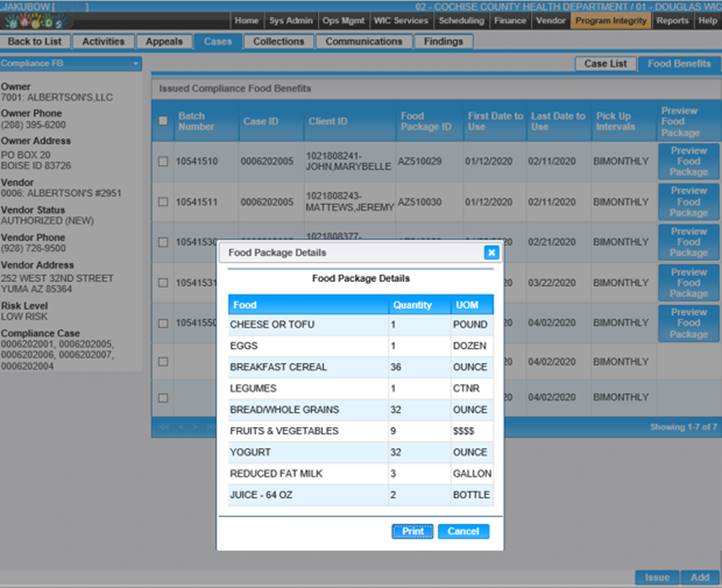Click the Quantity column header in dialog
Screen dimensions: 722x588
(x=419, y=305)
